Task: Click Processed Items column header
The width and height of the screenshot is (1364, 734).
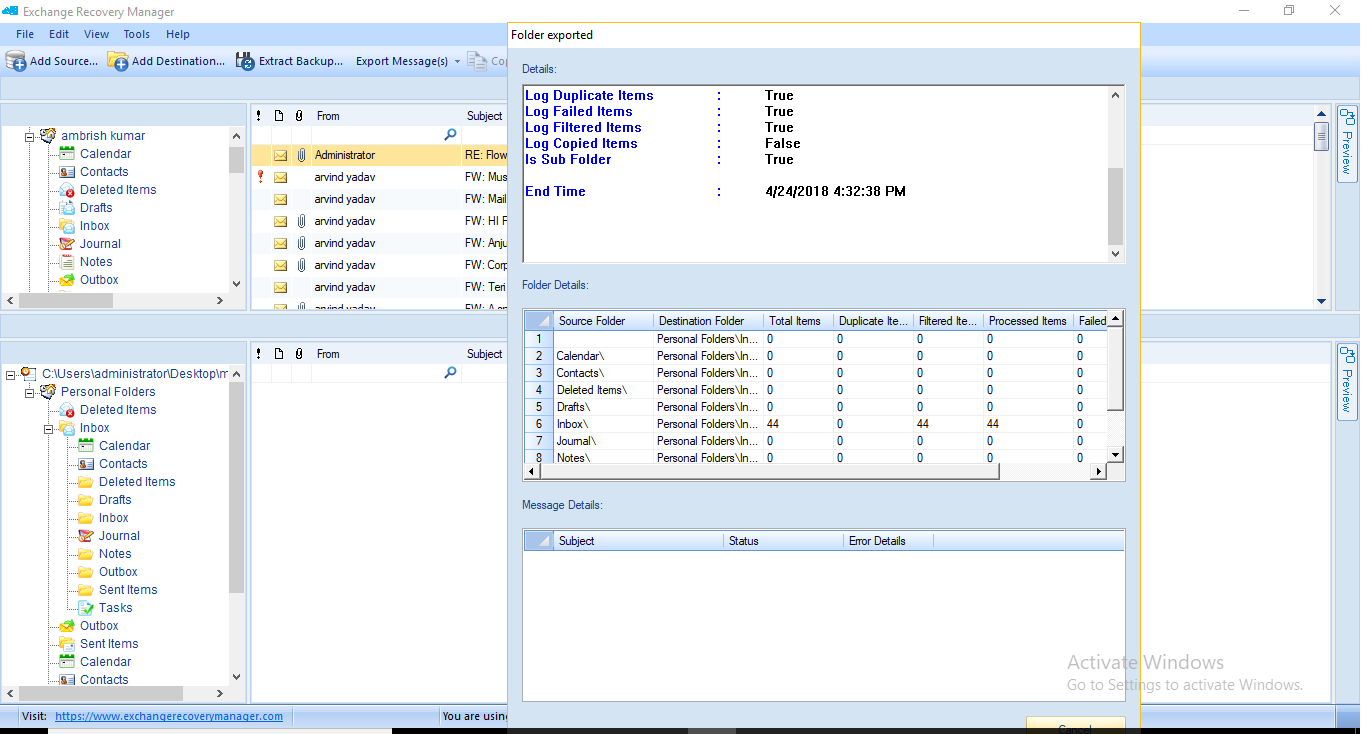Action: pos(1029,321)
